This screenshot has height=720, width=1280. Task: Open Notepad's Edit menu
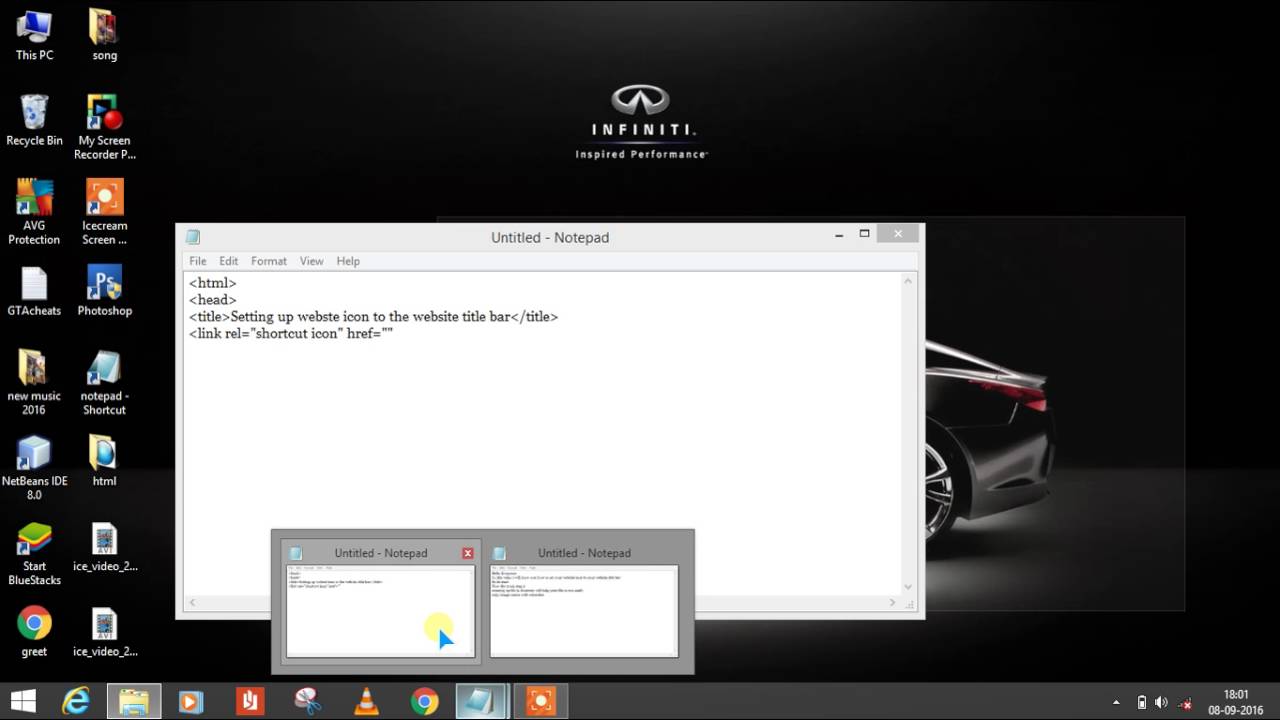pyautogui.click(x=228, y=261)
